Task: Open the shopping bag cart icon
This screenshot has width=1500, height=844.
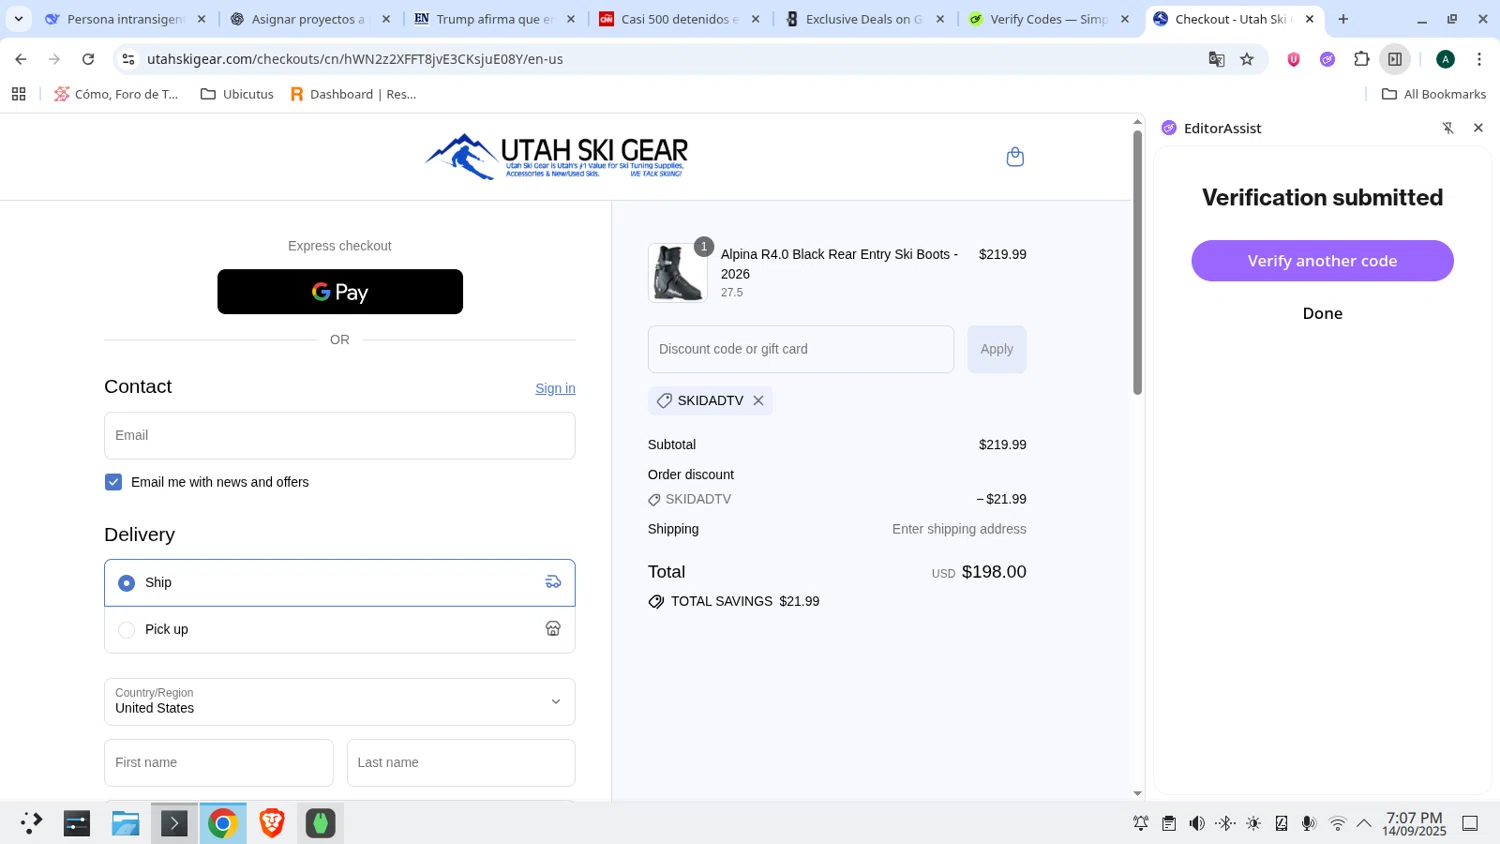Action: [1015, 157]
